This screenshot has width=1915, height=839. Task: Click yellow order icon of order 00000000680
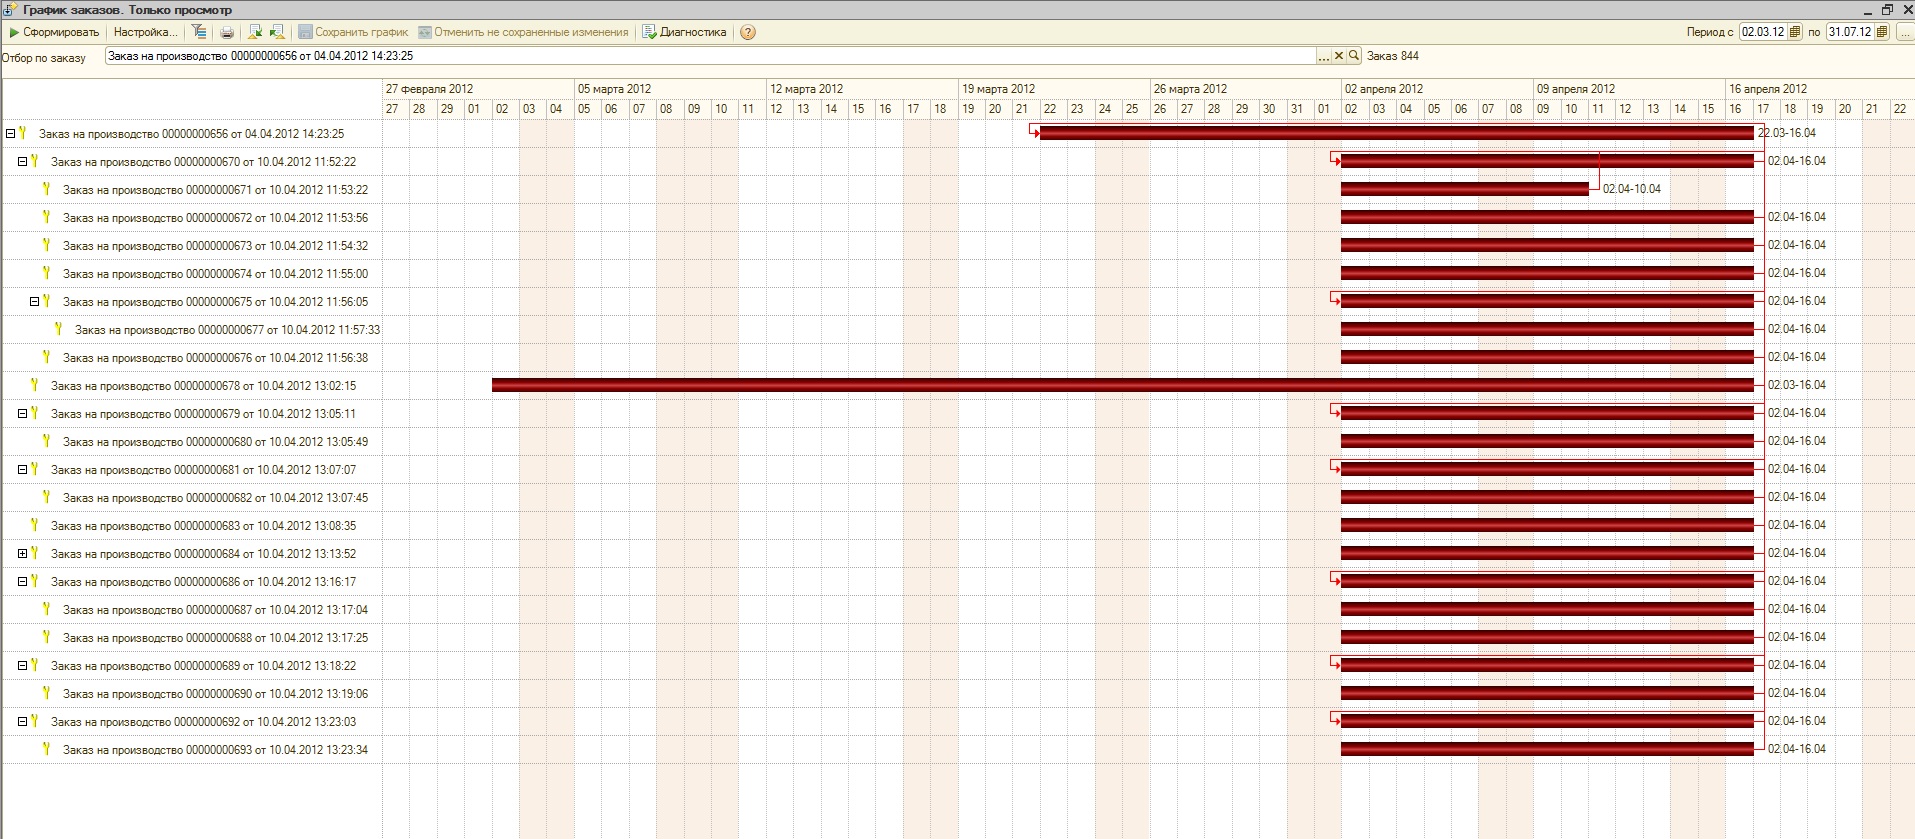click(x=46, y=440)
